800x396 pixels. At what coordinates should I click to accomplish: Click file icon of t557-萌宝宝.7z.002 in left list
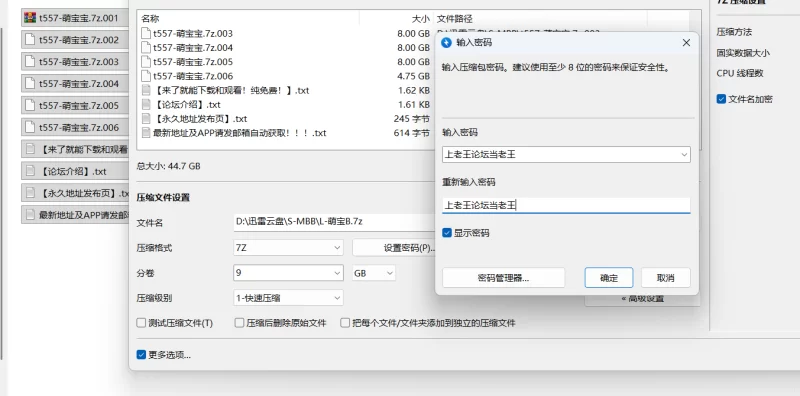(30, 40)
